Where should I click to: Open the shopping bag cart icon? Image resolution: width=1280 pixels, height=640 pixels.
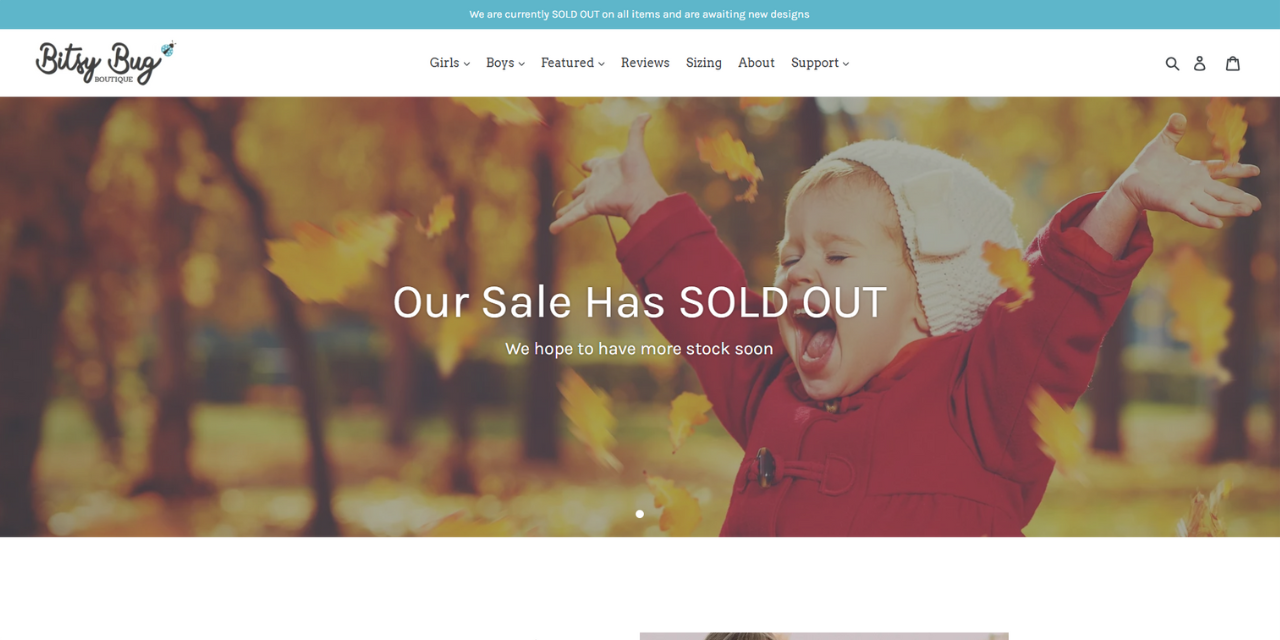tap(1233, 63)
